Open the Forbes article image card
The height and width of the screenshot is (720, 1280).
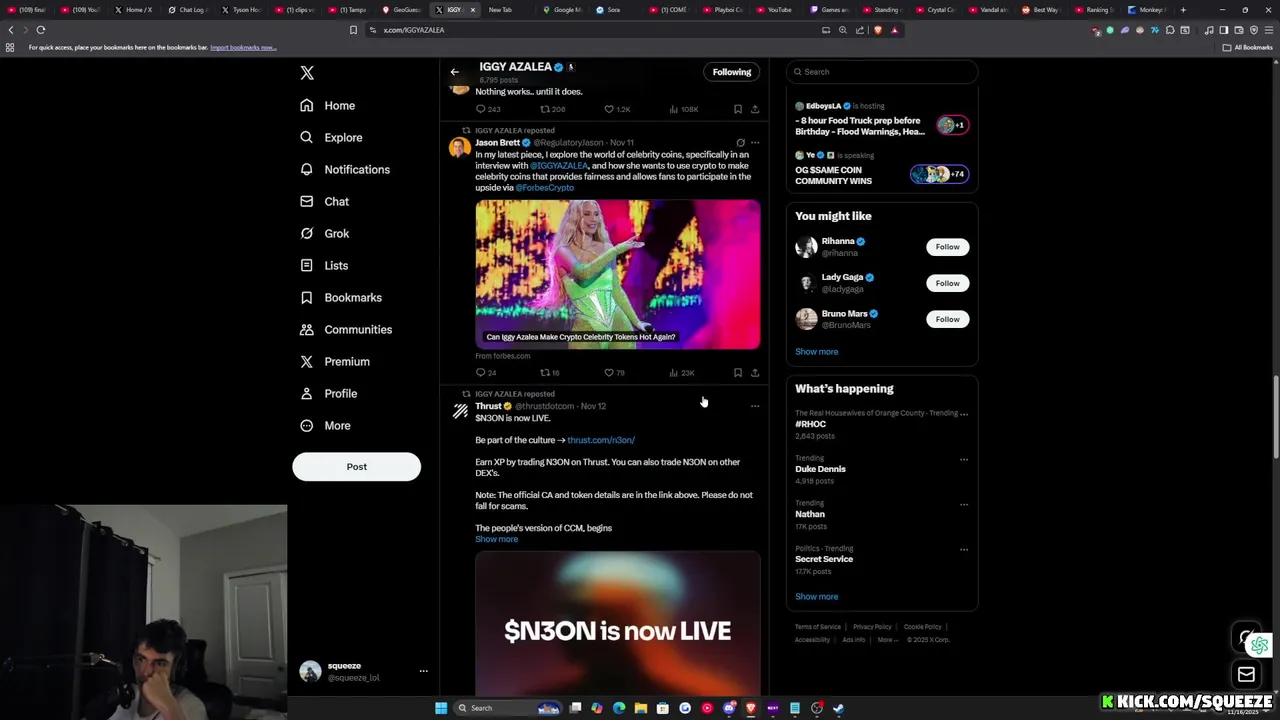pos(618,274)
